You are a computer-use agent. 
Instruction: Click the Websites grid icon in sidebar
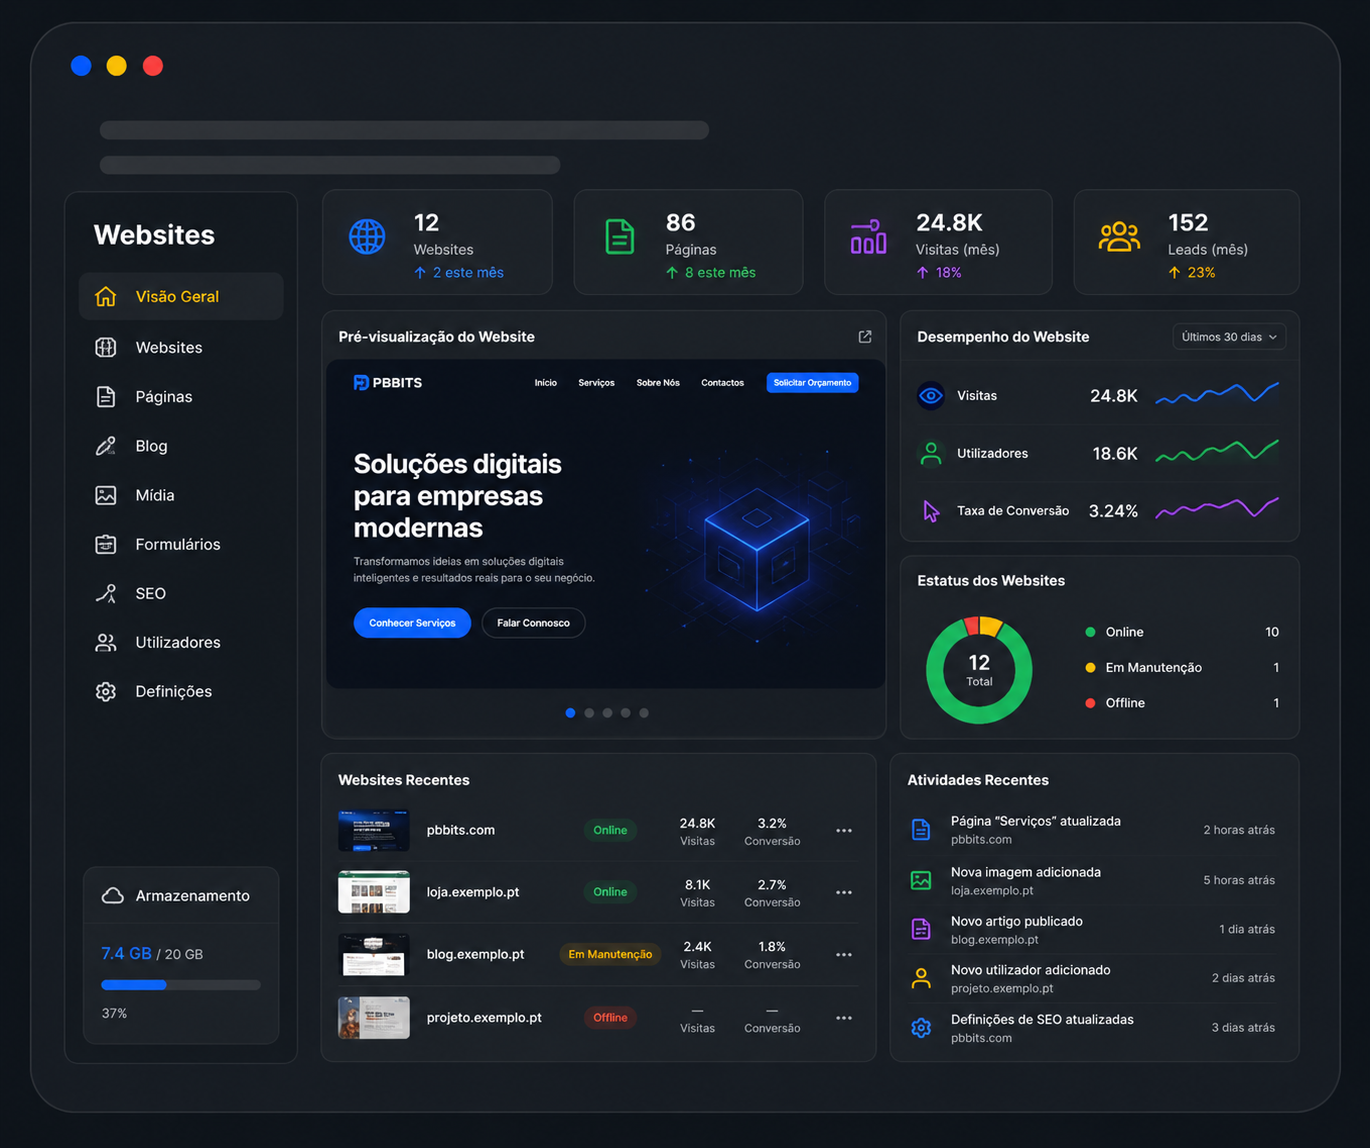105,347
